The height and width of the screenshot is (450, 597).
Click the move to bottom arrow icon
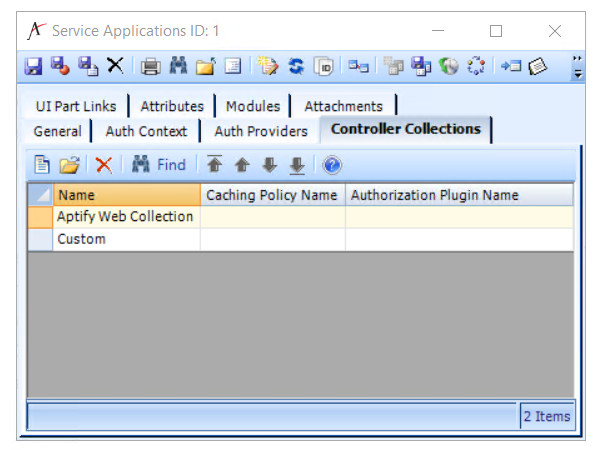(x=297, y=166)
